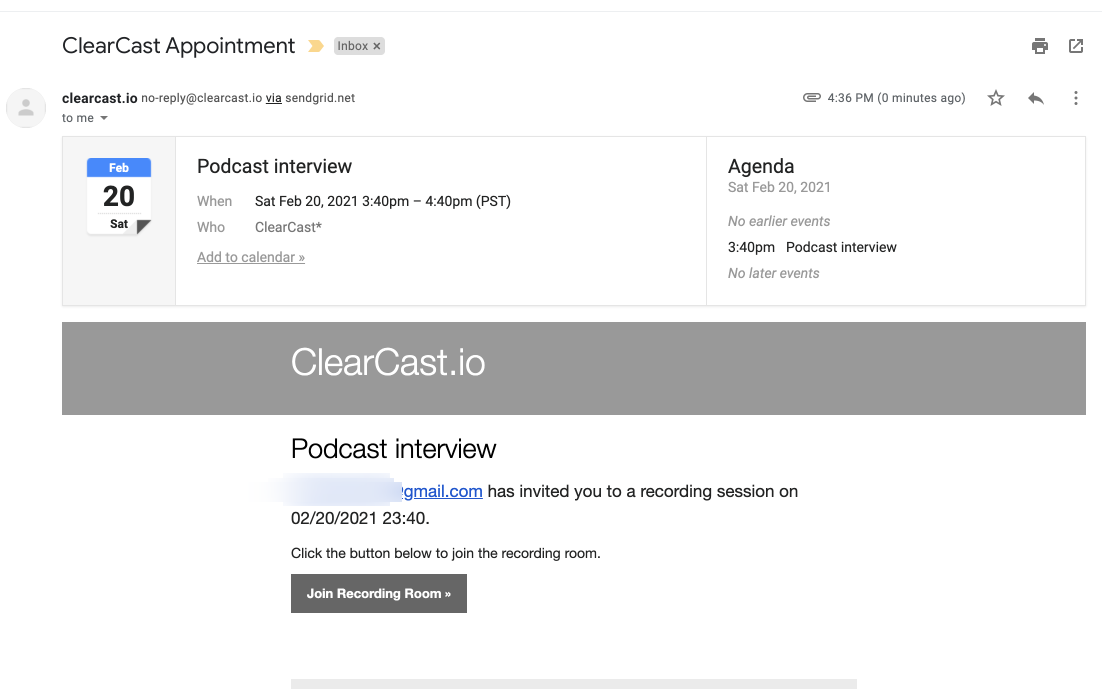Click the 'No later events' text

774,274
